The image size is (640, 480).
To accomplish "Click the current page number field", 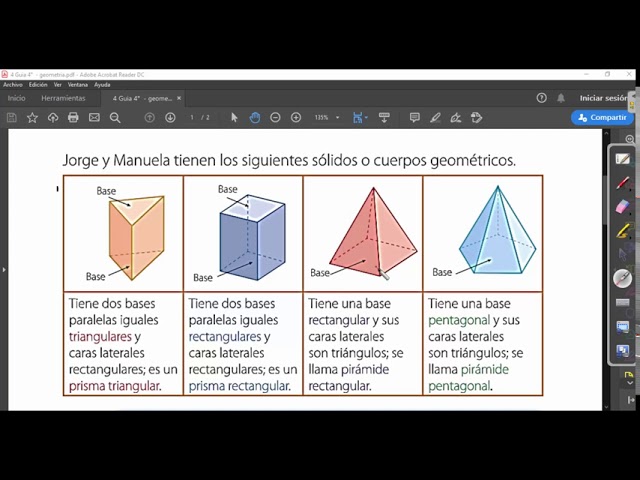I will (192, 118).
